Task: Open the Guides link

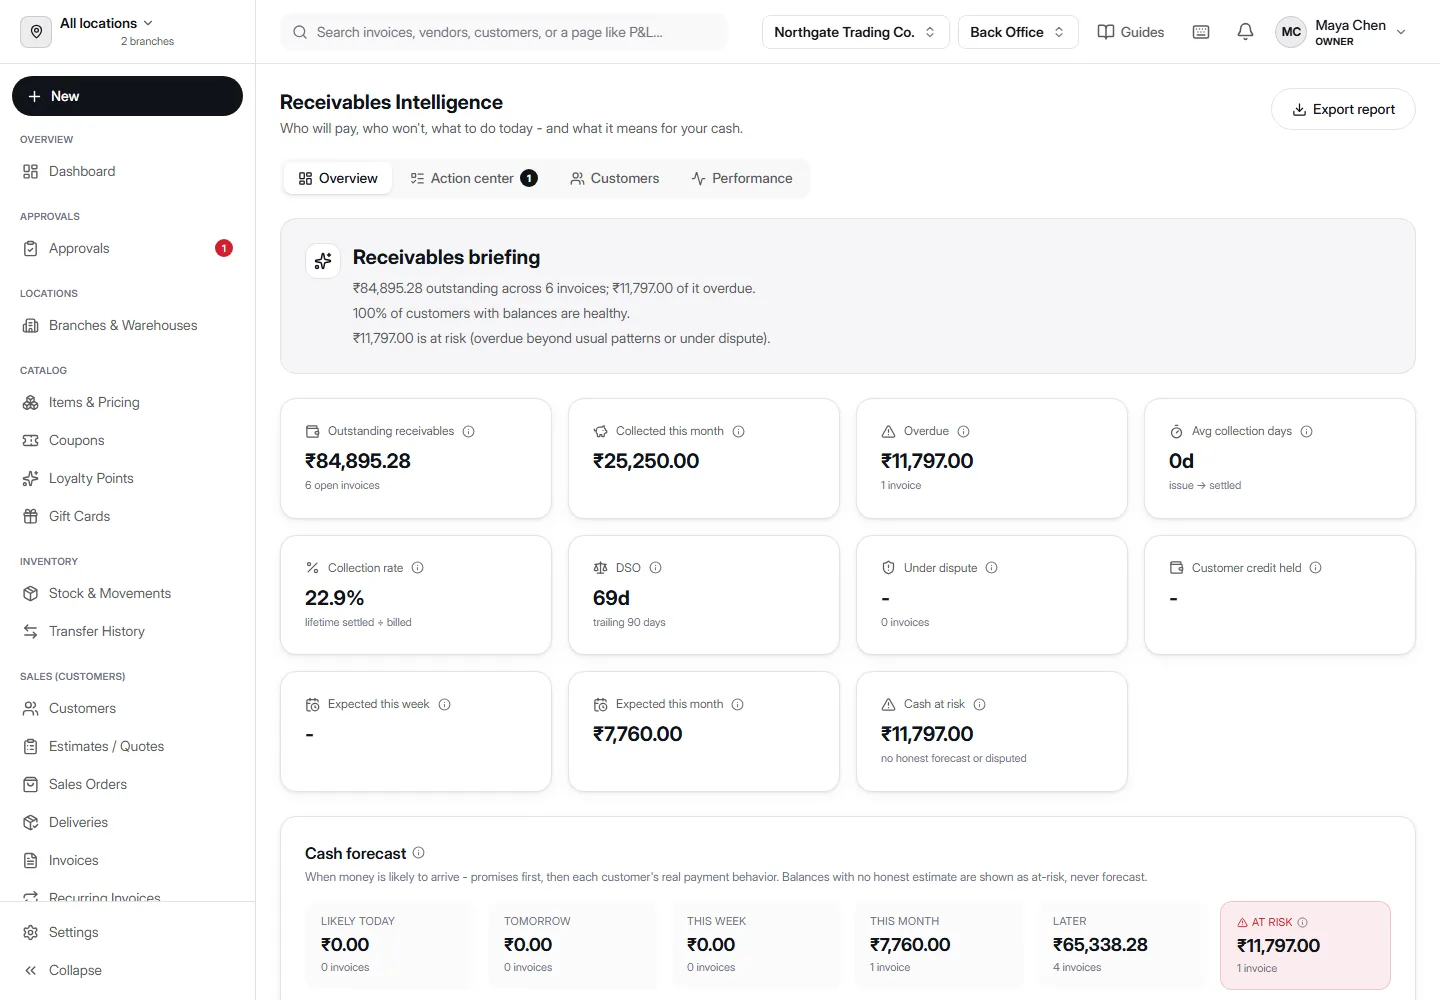Action: (x=1131, y=32)
